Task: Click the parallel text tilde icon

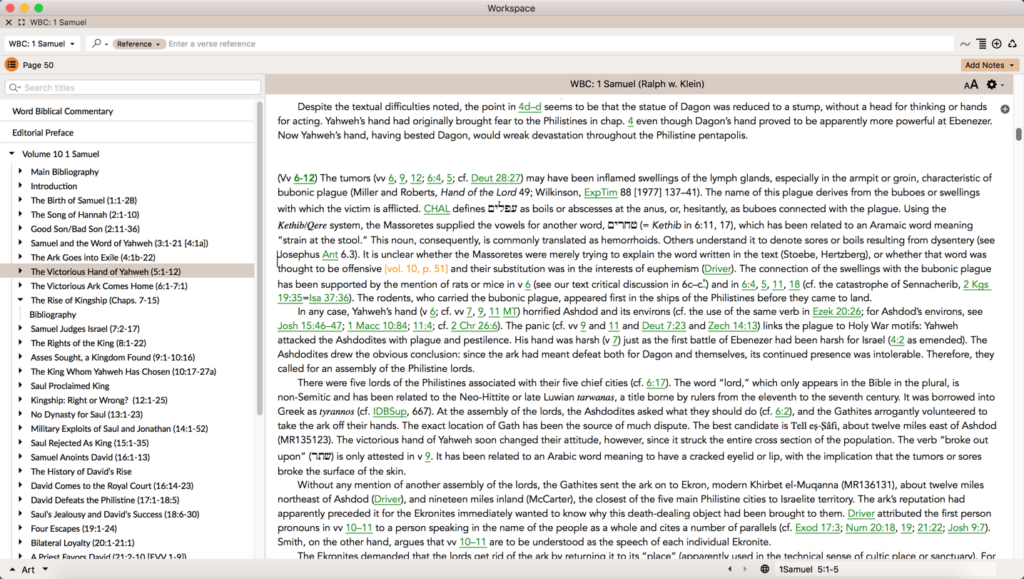Action: 965,43
